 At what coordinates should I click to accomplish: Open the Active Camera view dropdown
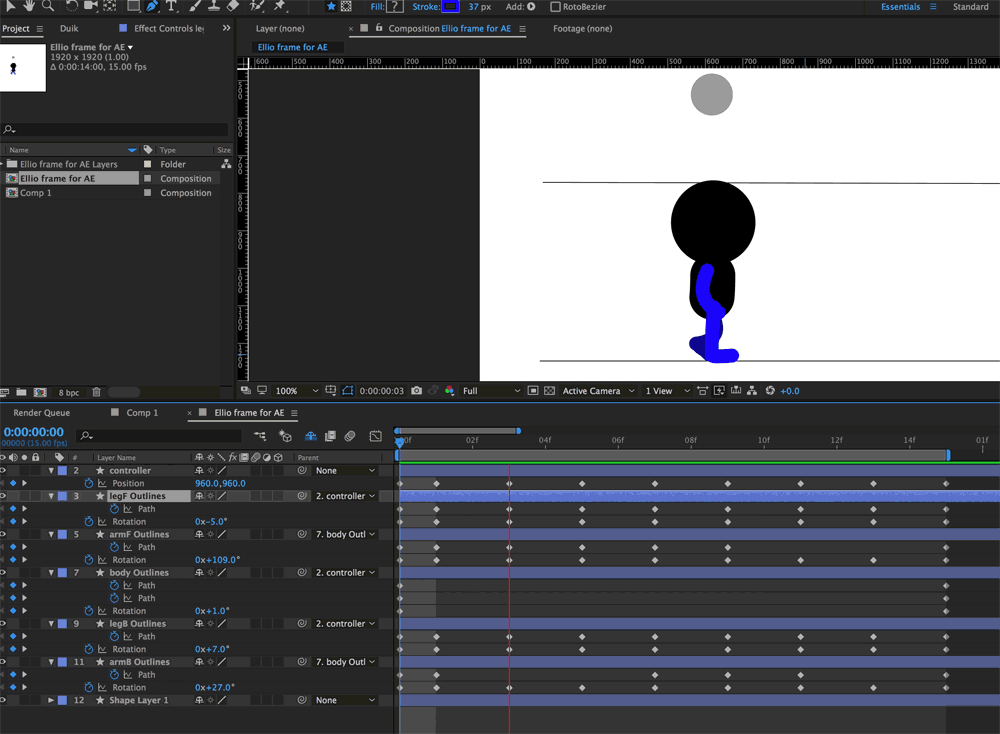point(598,391)
